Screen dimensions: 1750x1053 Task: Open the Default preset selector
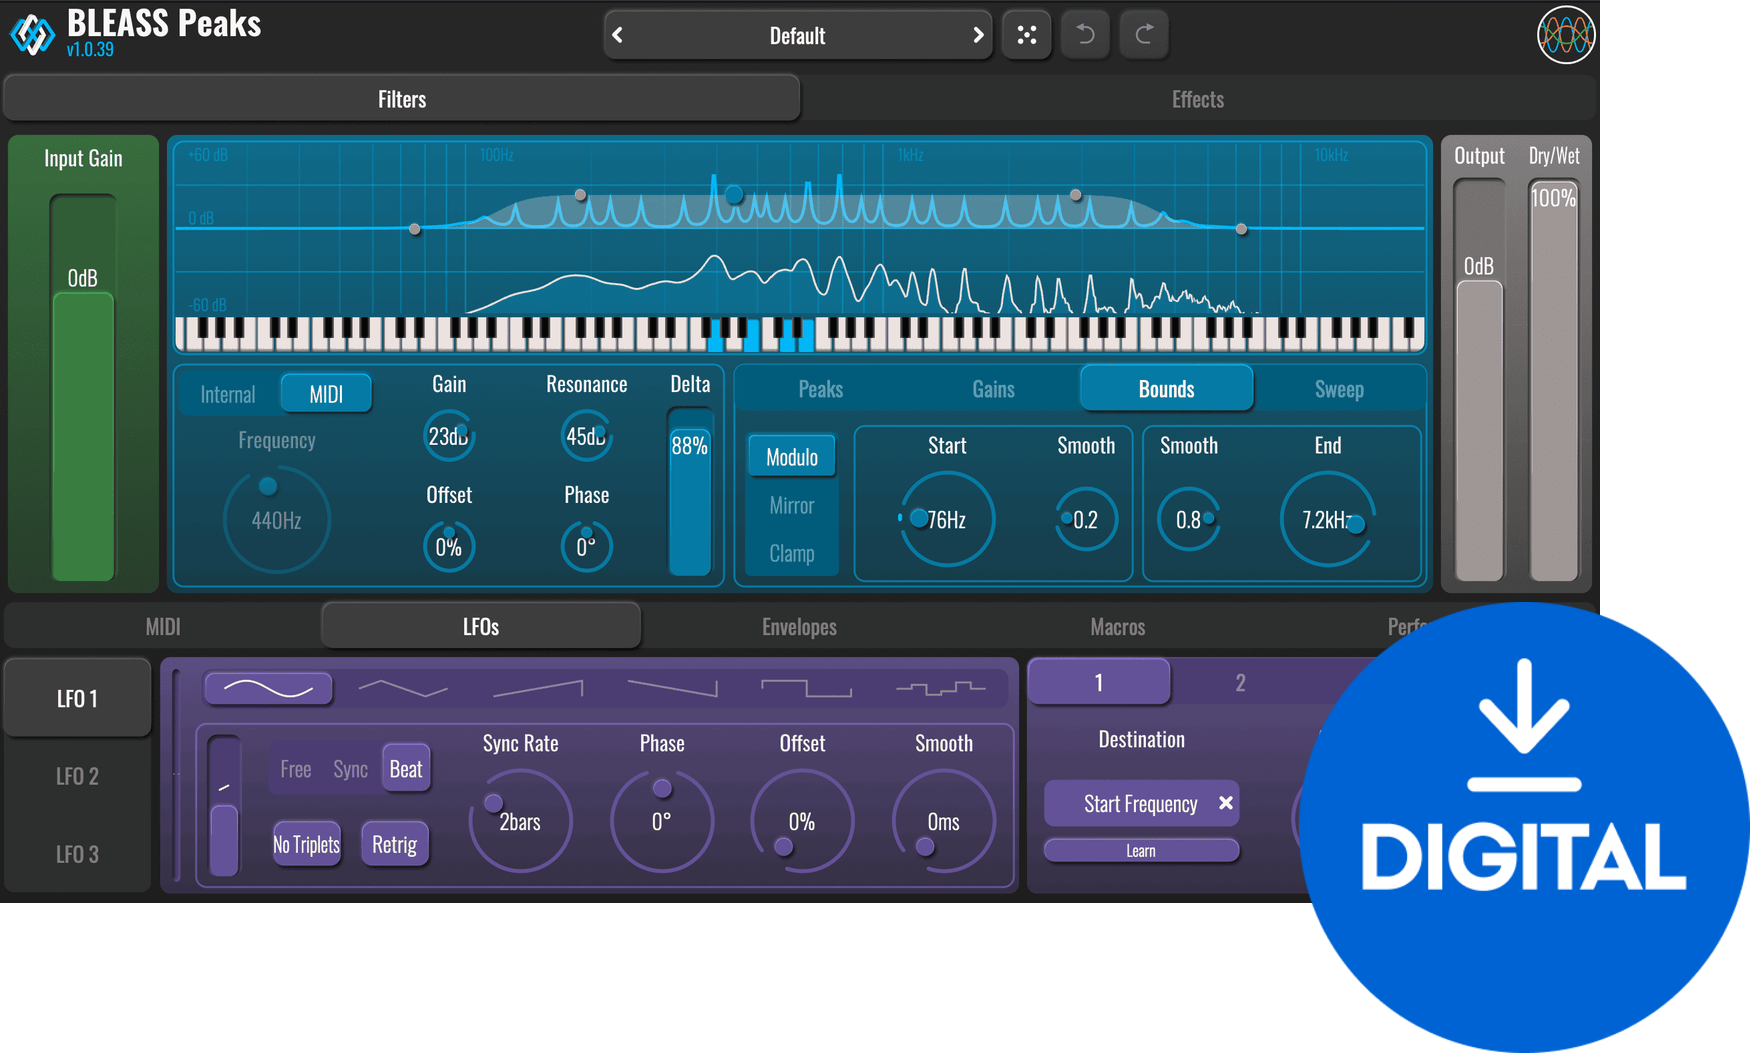(797, 36)
